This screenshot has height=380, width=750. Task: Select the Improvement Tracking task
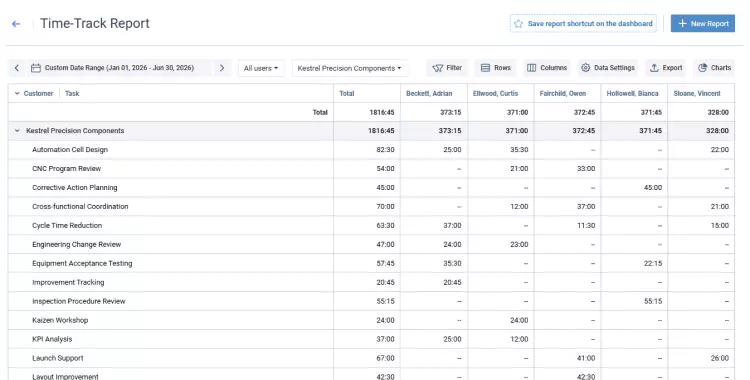point(68,282)
